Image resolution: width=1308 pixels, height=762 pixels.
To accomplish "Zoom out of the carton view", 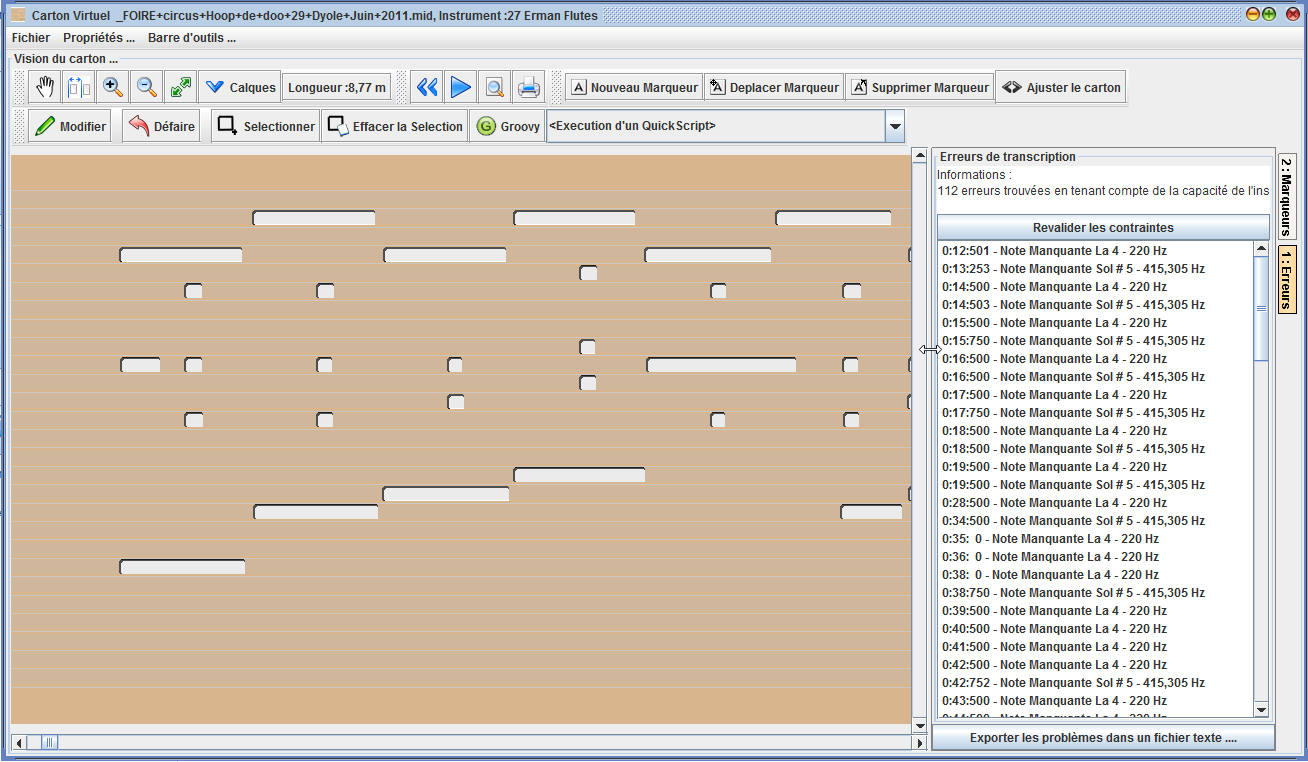I will click(x=147, y=88).
